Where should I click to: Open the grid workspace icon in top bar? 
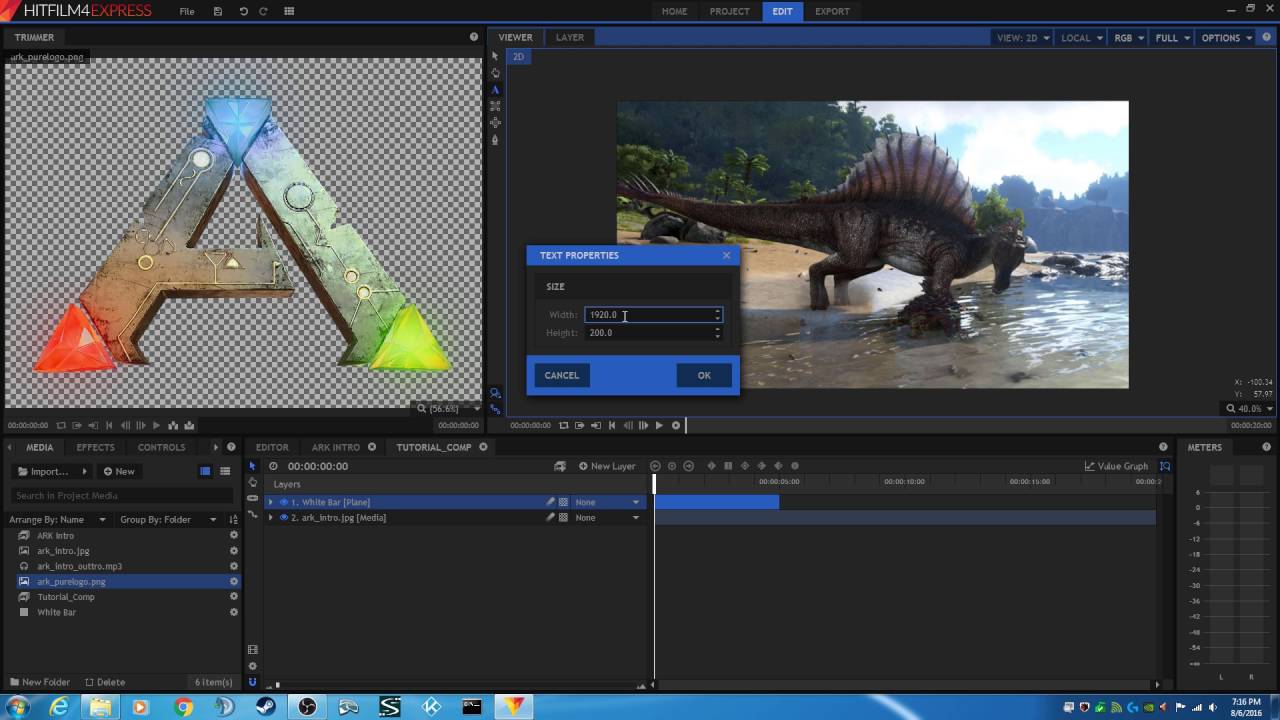289,11
